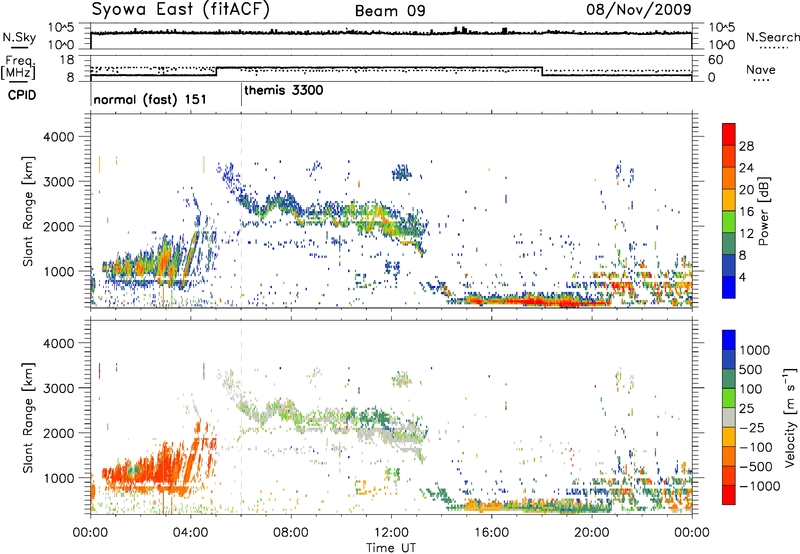
Task: Click the '4000' tick of the power panel
Action: tap(58, 137)
